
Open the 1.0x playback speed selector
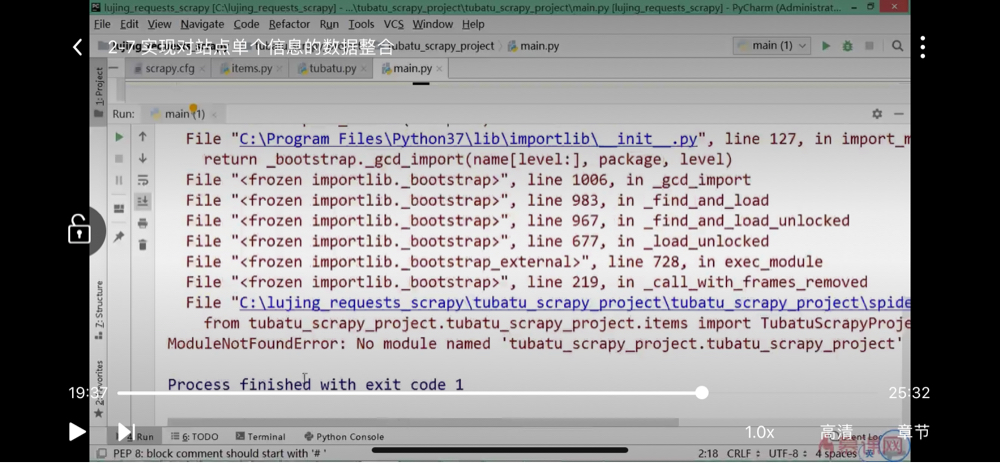point(759,432)
